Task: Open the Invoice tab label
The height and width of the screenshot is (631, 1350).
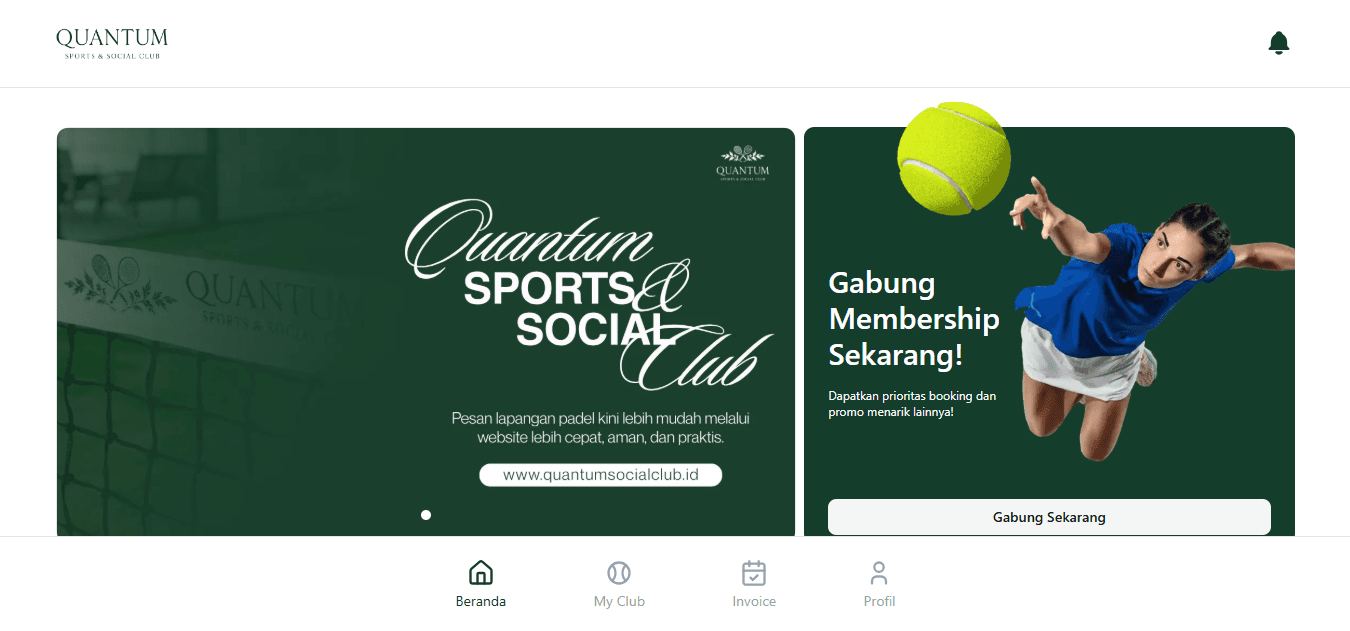Action: point(754,601)
